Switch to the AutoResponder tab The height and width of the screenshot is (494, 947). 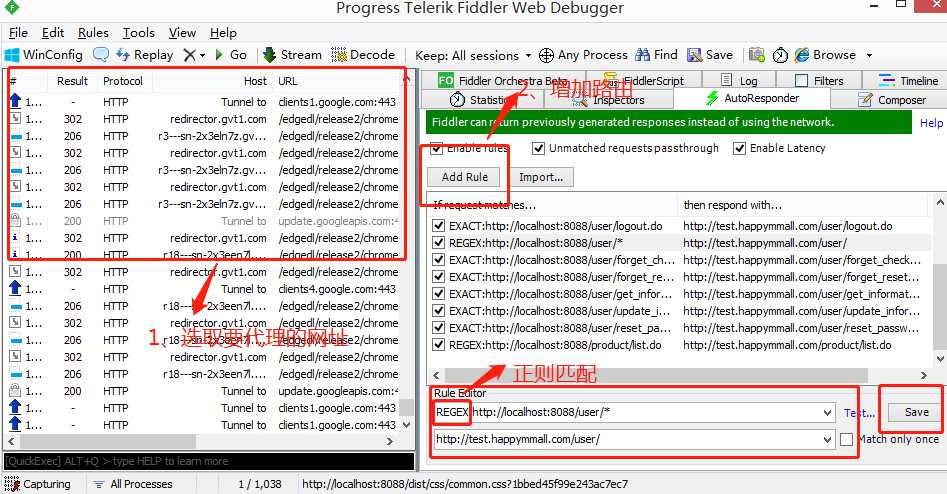click(753, 98)
